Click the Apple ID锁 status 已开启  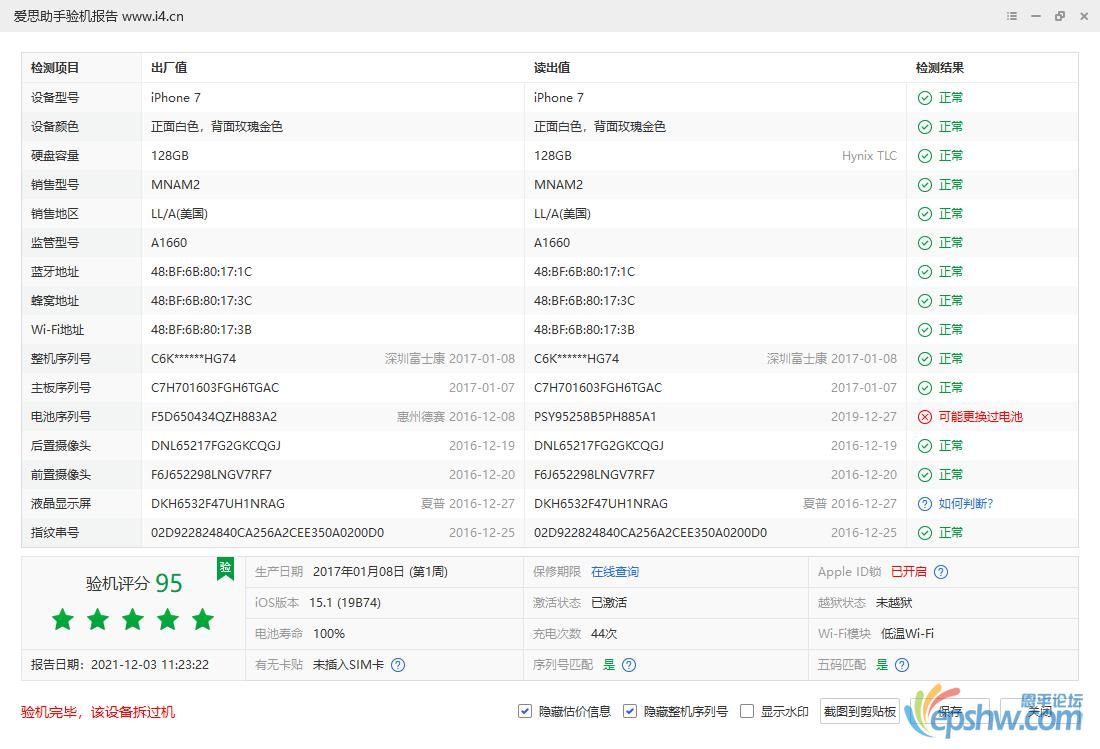pyautogui.click(x=908, y=572)
